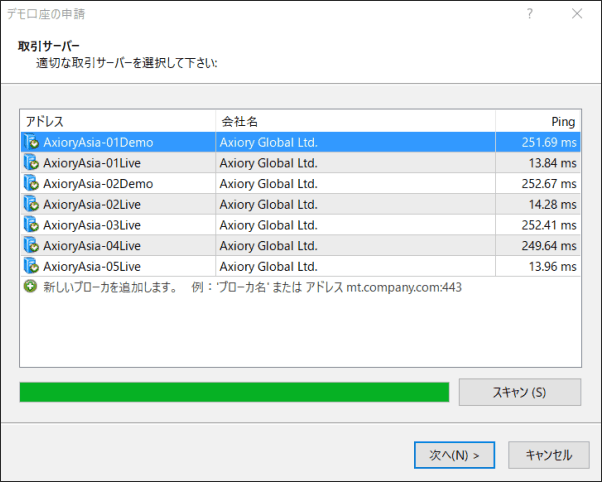Click the server icon beside AxioryAsia-02Live
Viewport: 602px width, 482px height.
pyautogui.click(x=31, y=204)
